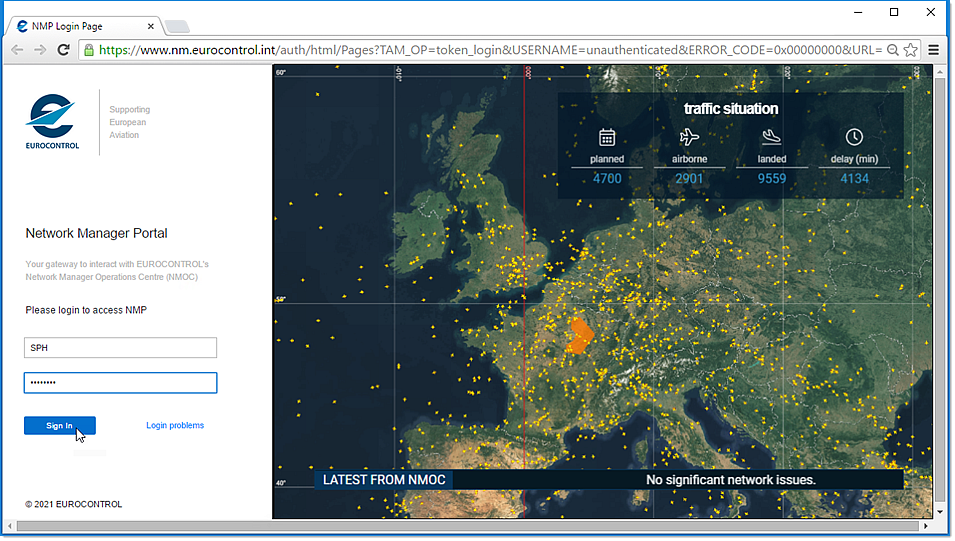This screenshot has height=541, width=955.
Task: Open the Chrome hamburger menu
Action: [x=934, y=49]
